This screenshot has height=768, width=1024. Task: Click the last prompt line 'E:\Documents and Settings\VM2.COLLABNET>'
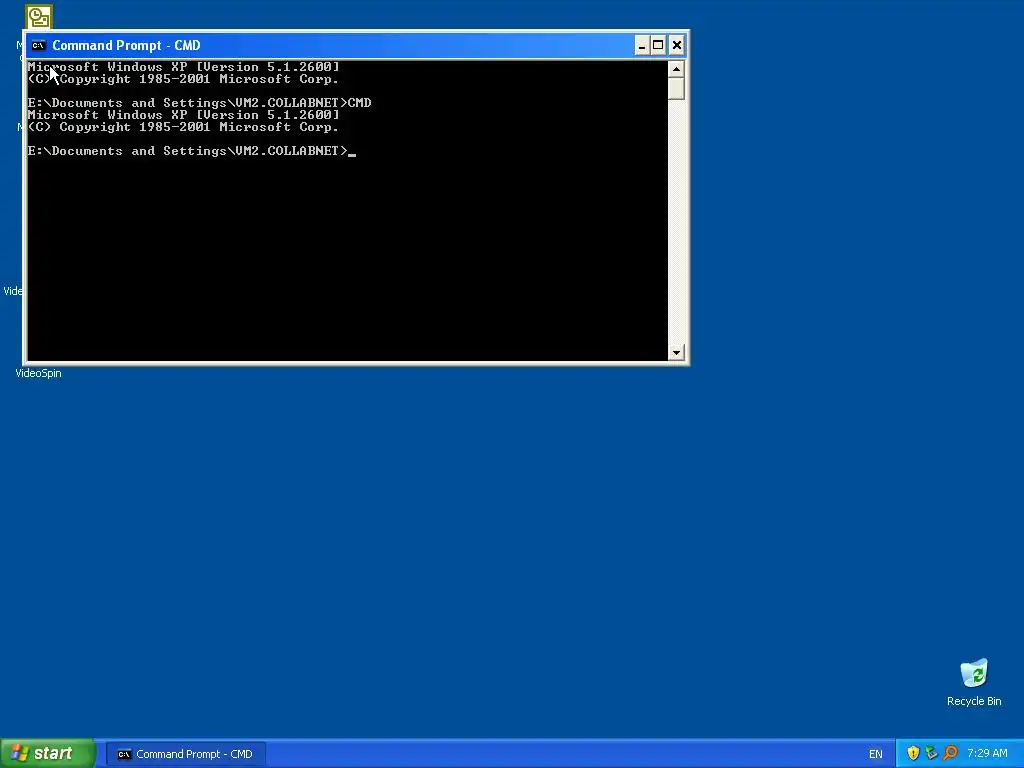coord(188,151)
